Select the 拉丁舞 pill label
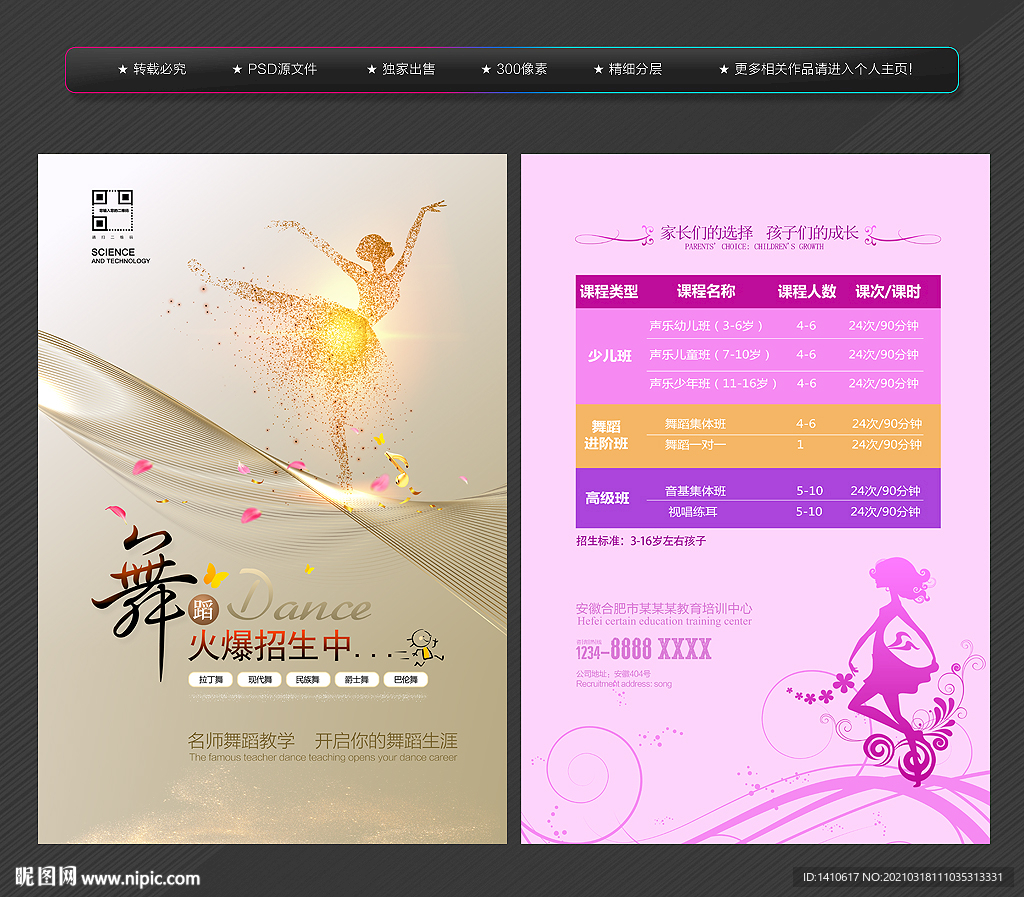Image resolution: width=1024 pixels, height=897 pixels. click(211, 680)
